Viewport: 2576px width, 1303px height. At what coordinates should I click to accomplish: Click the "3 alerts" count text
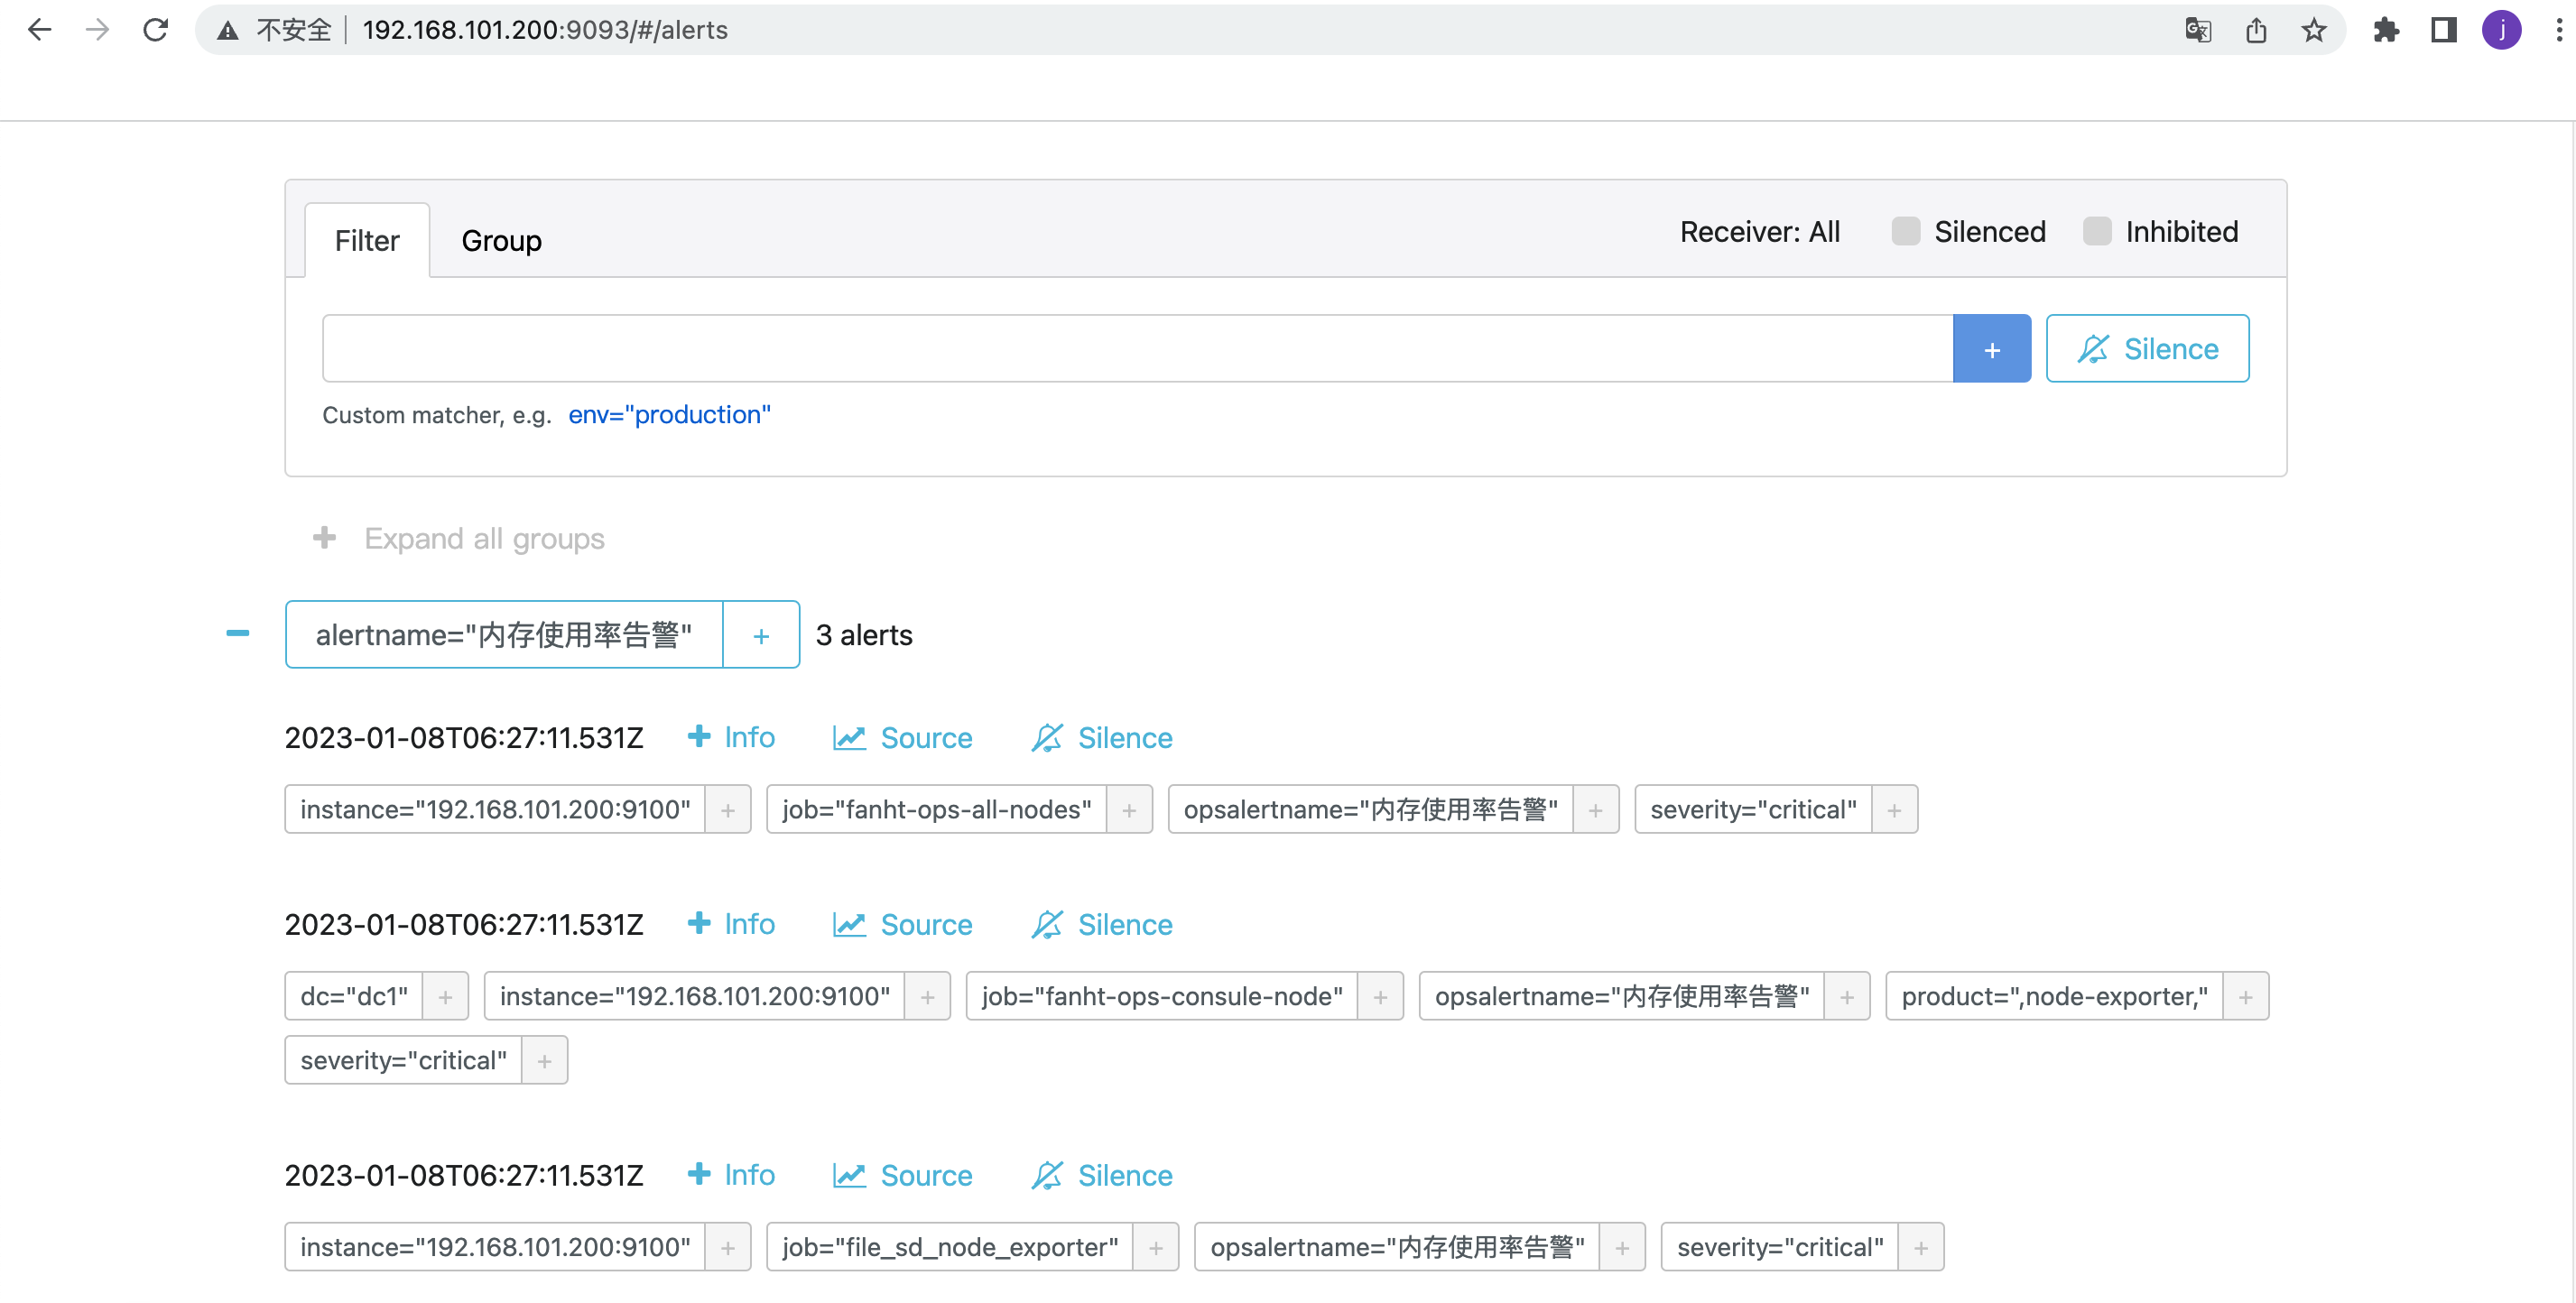point(864,634)
